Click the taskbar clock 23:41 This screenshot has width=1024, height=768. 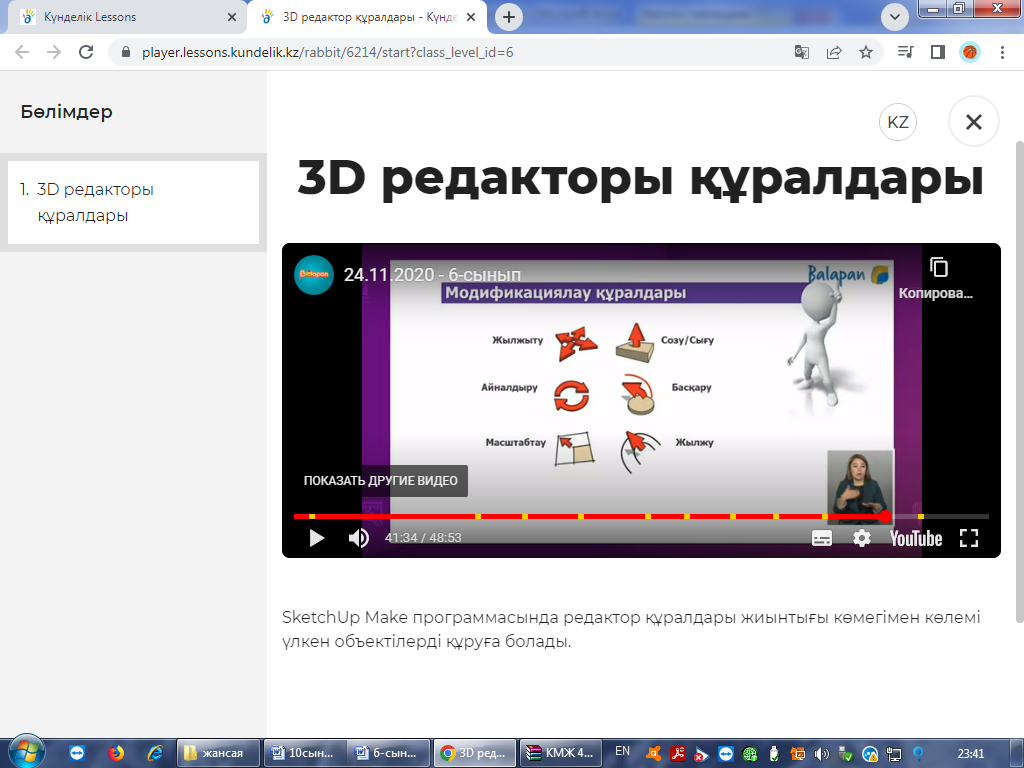point(971,754)
